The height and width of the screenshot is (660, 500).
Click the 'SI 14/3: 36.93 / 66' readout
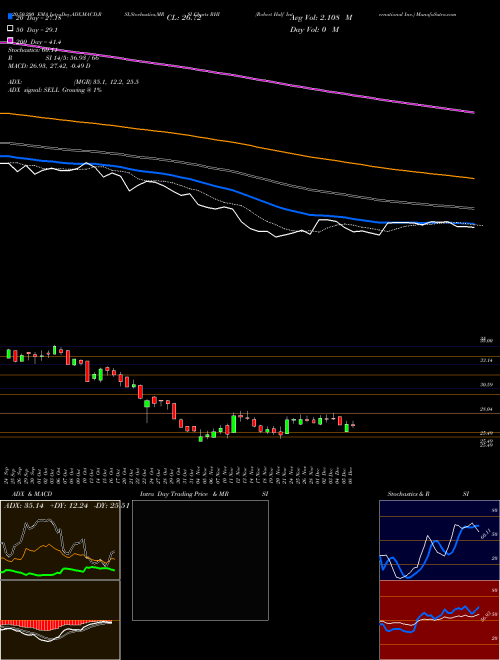pos(73,58)
